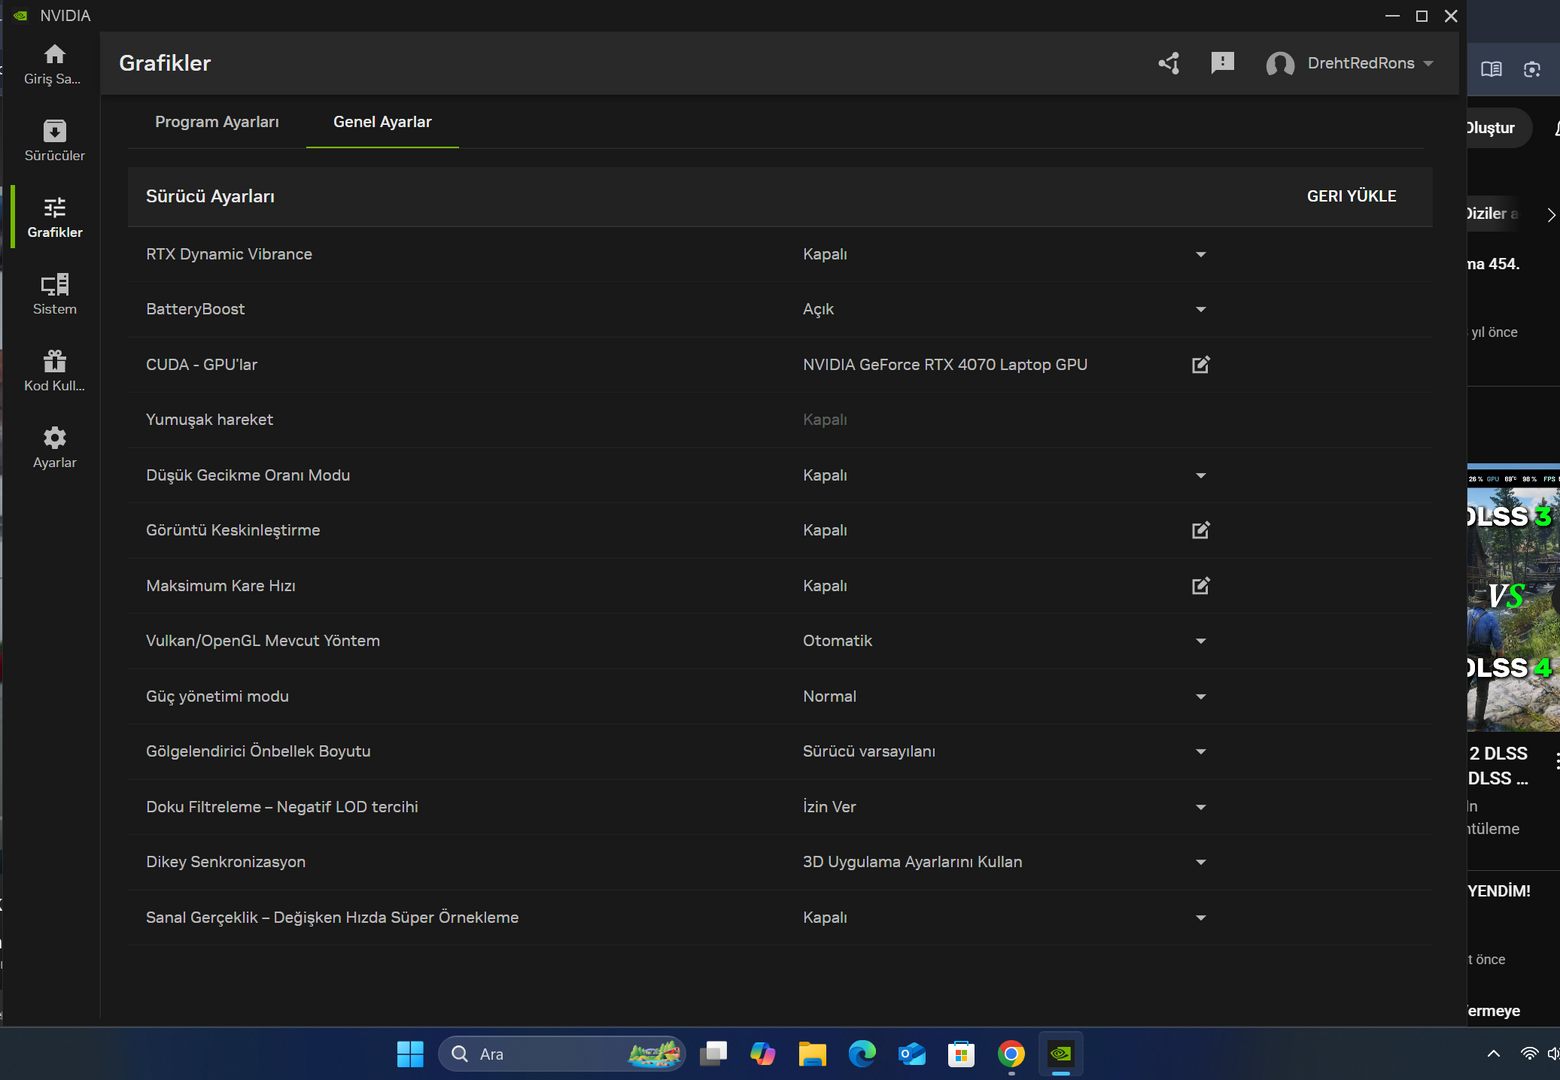Open the Sürücüler section in sidebar
The height and width of the screenshot is (1080, 1560).
coord(54,141)
